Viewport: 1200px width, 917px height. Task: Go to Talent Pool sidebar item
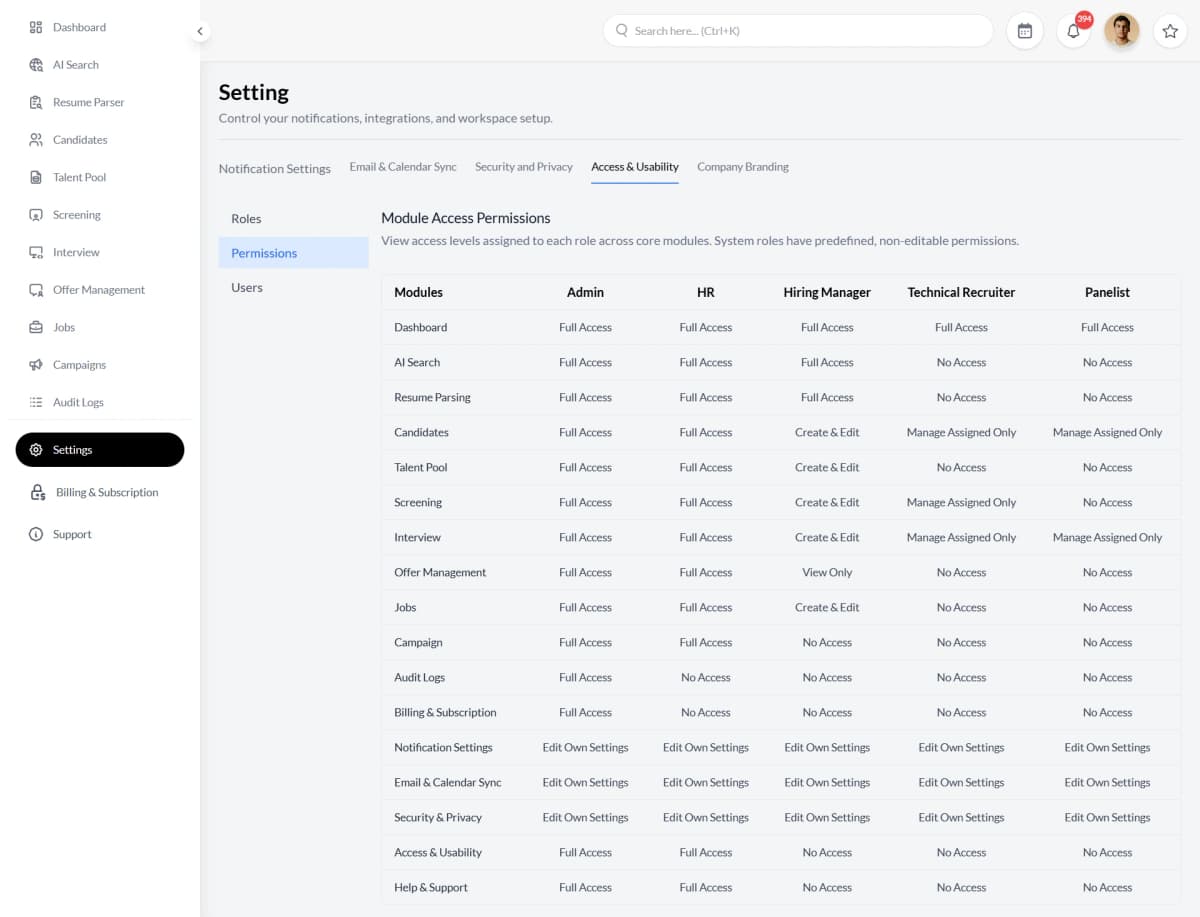(x=79, y=177)
